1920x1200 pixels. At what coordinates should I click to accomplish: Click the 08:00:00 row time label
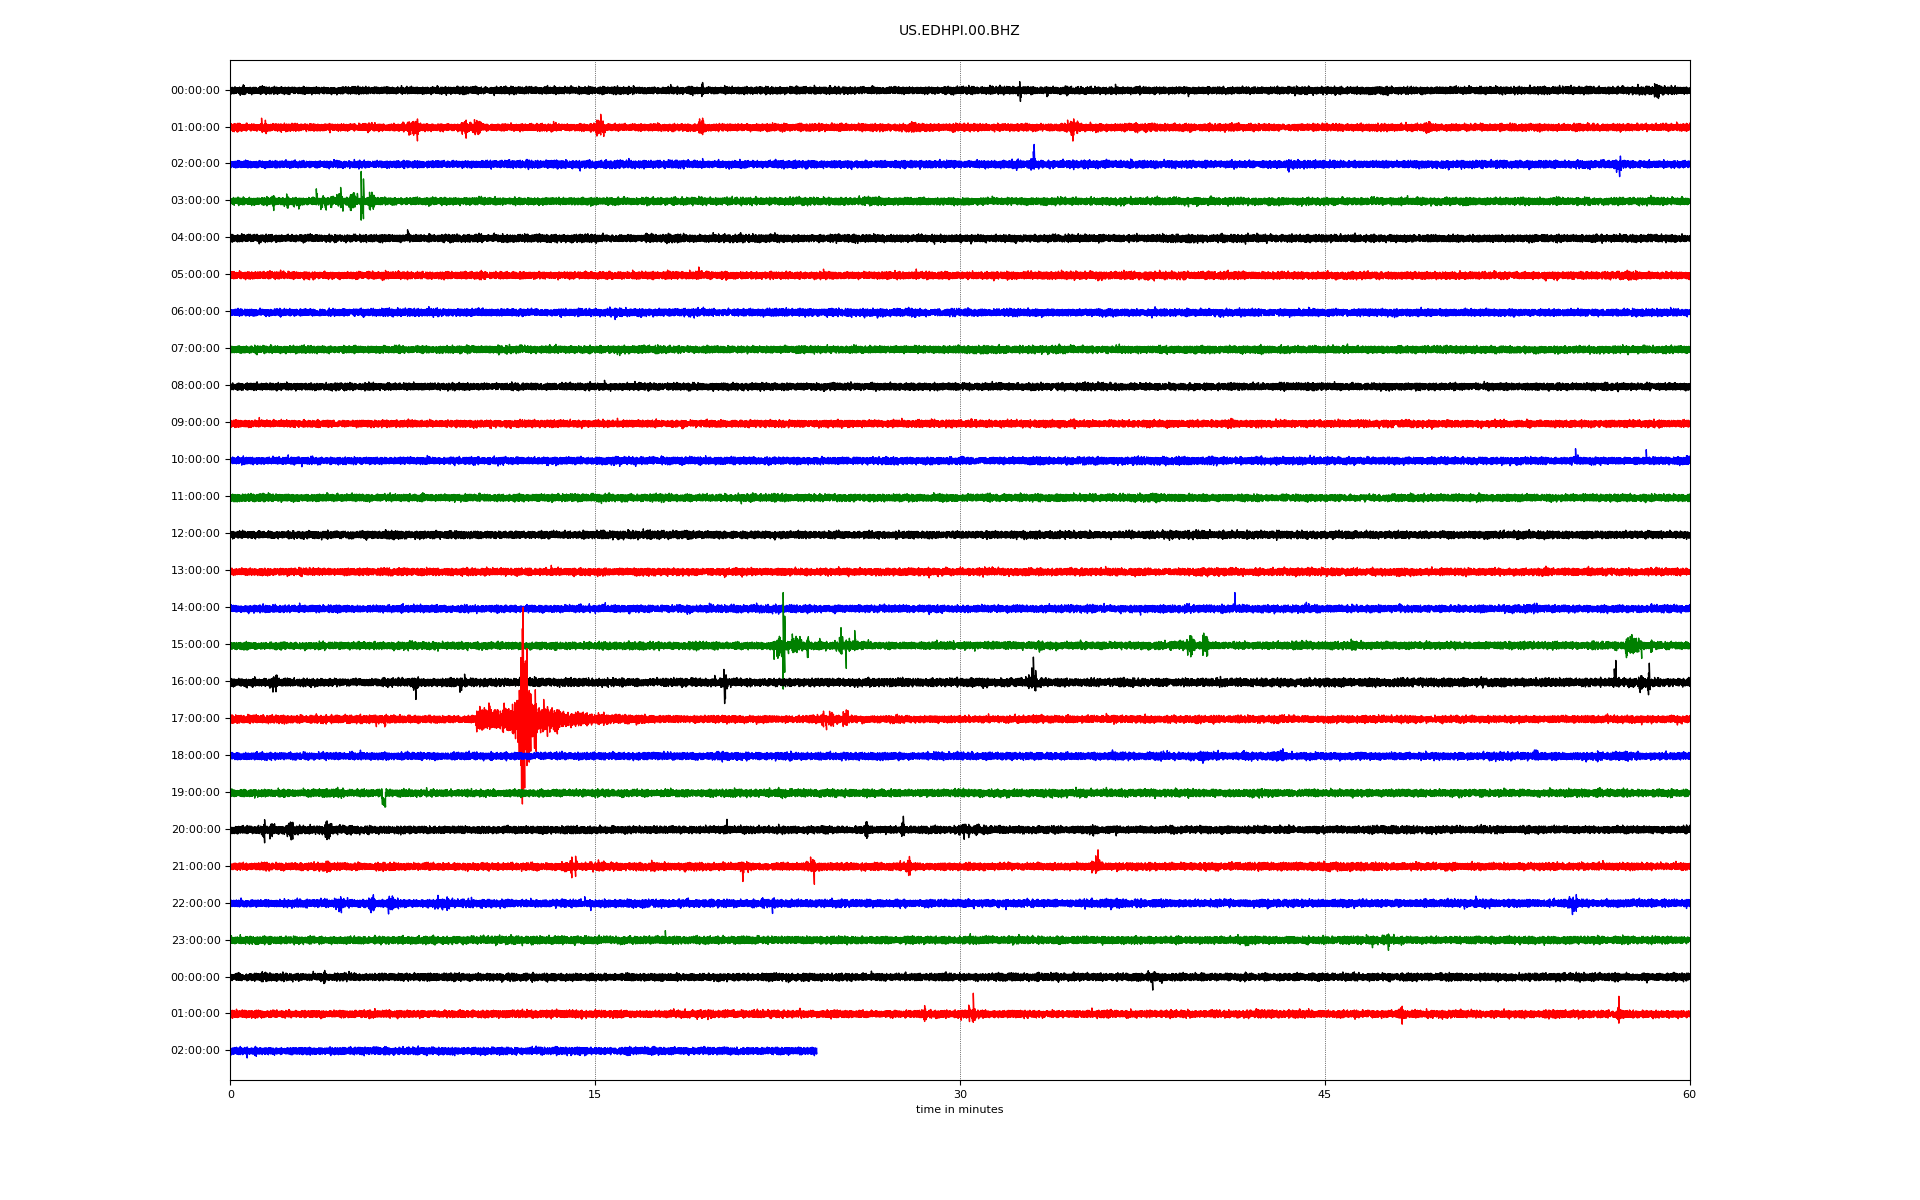[195, 386]
